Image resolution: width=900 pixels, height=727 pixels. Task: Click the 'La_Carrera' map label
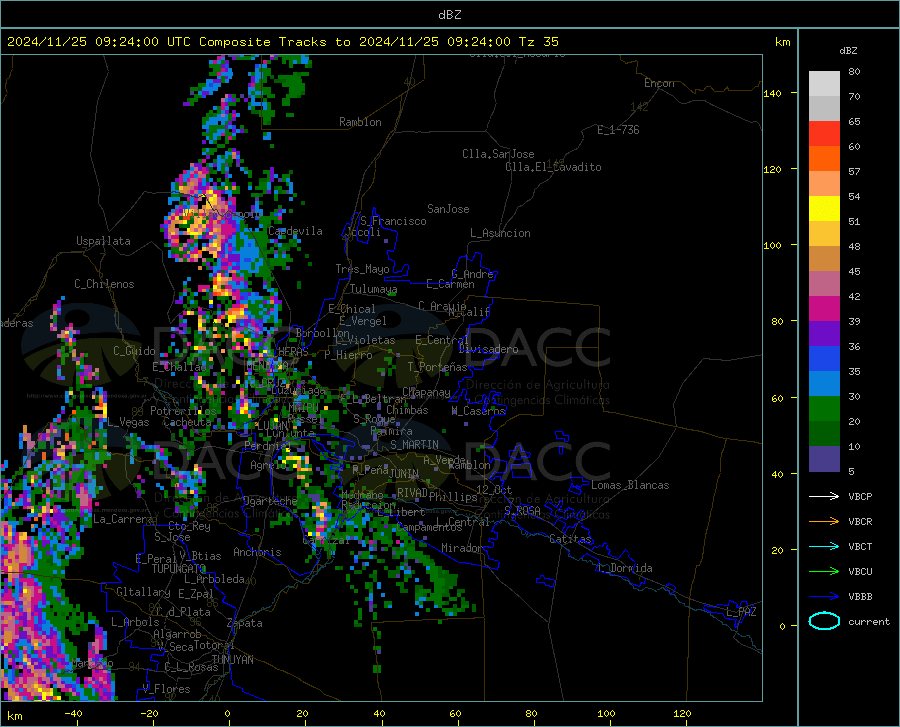[x=123, y=519]
